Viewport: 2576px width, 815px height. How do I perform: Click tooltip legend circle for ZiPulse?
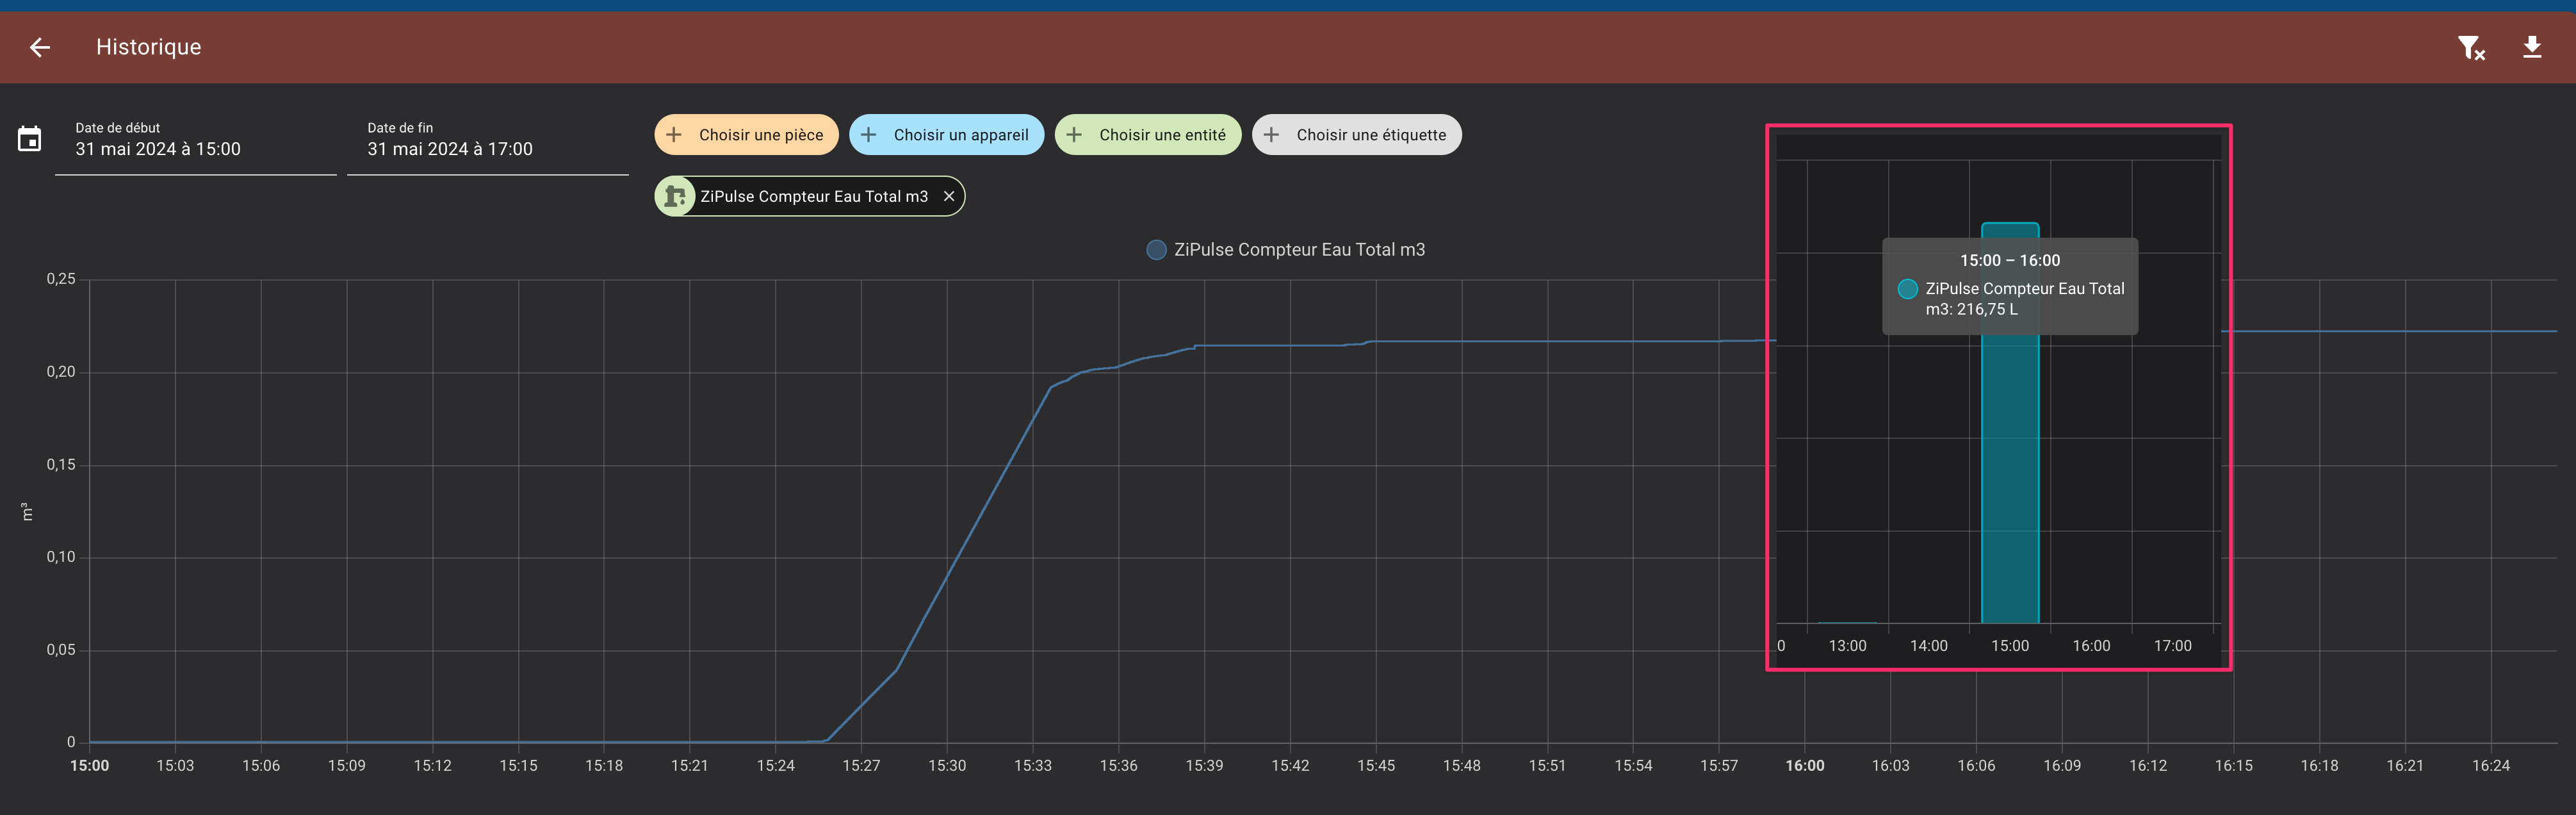[x=1907, y=289]
